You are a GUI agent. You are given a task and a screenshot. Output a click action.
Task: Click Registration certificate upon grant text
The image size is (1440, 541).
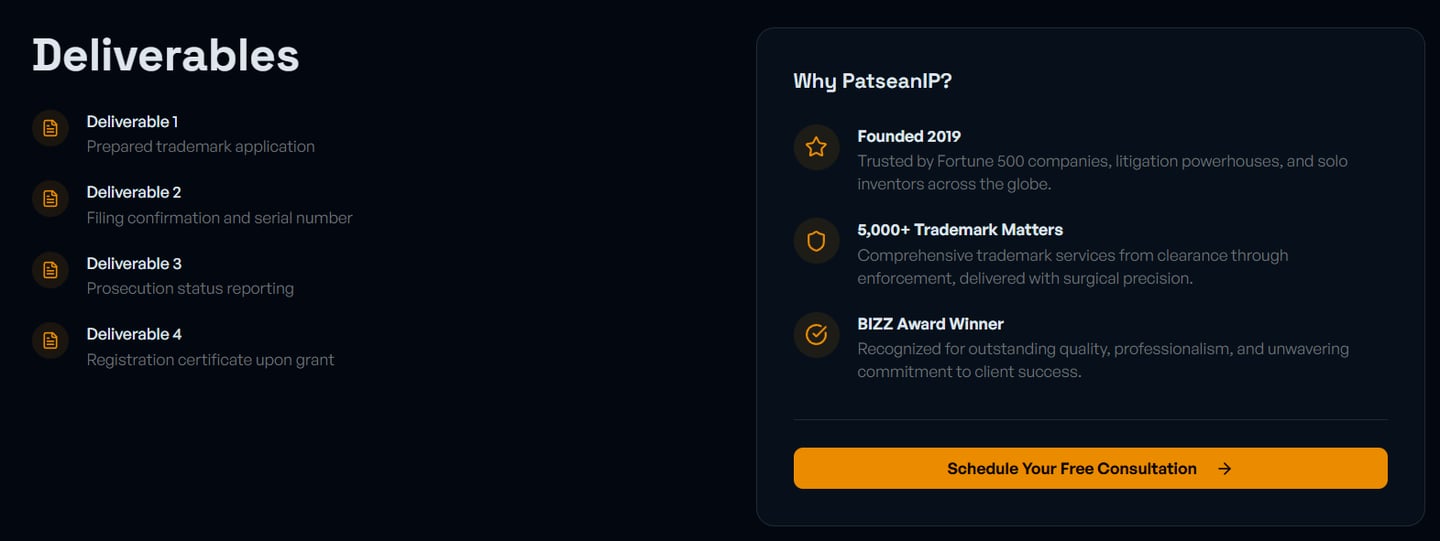(211, 359)
